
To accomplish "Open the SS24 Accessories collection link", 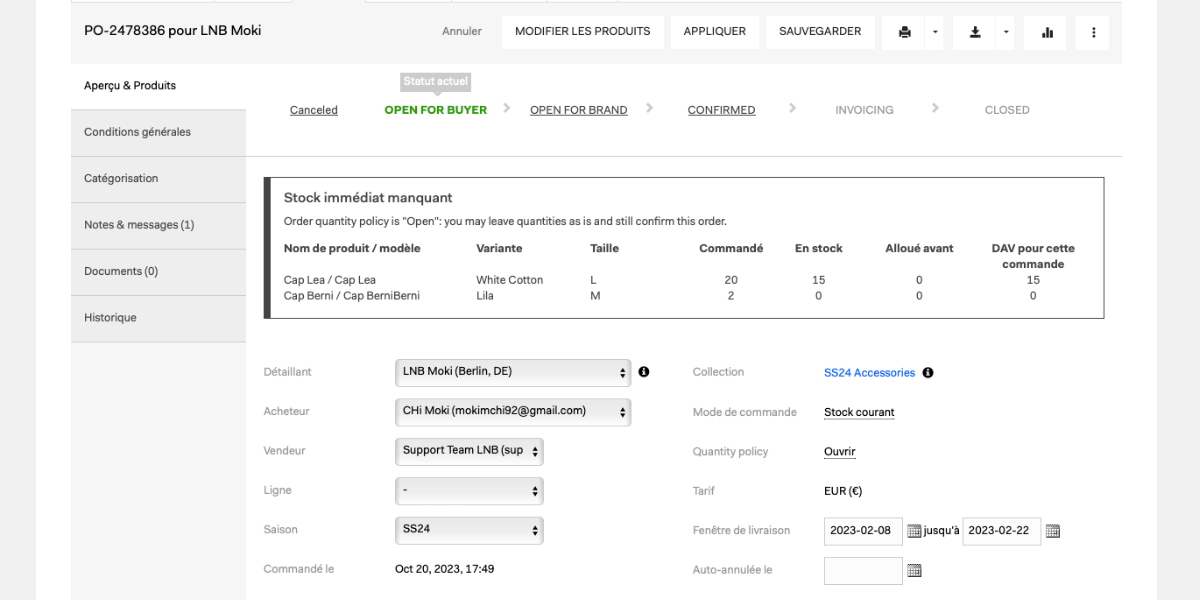I will [x=869, y=373].
